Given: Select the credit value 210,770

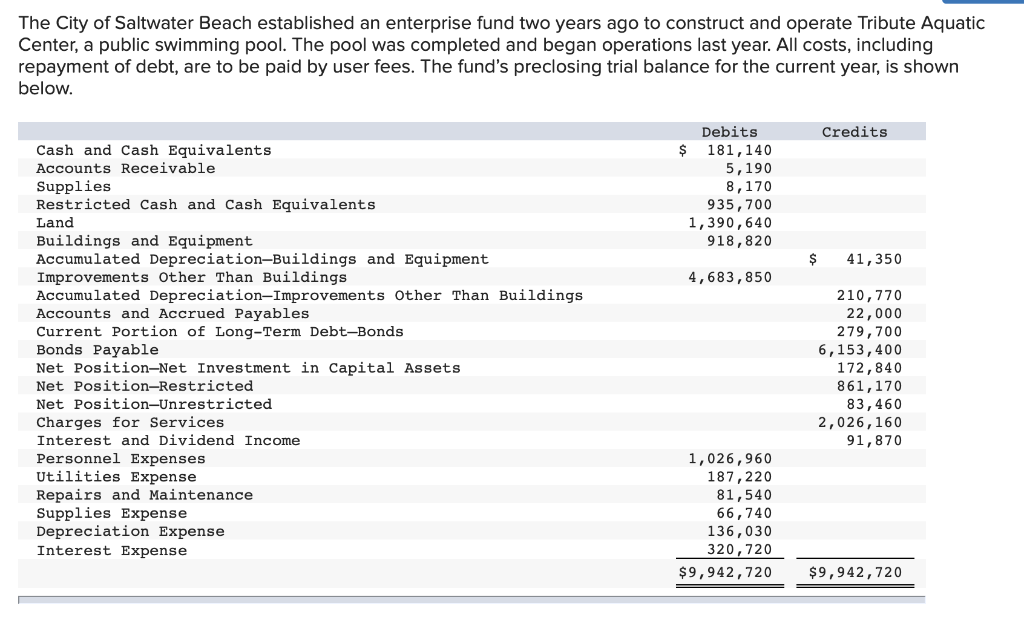Looking at the screenshot, I should (869, 295).
